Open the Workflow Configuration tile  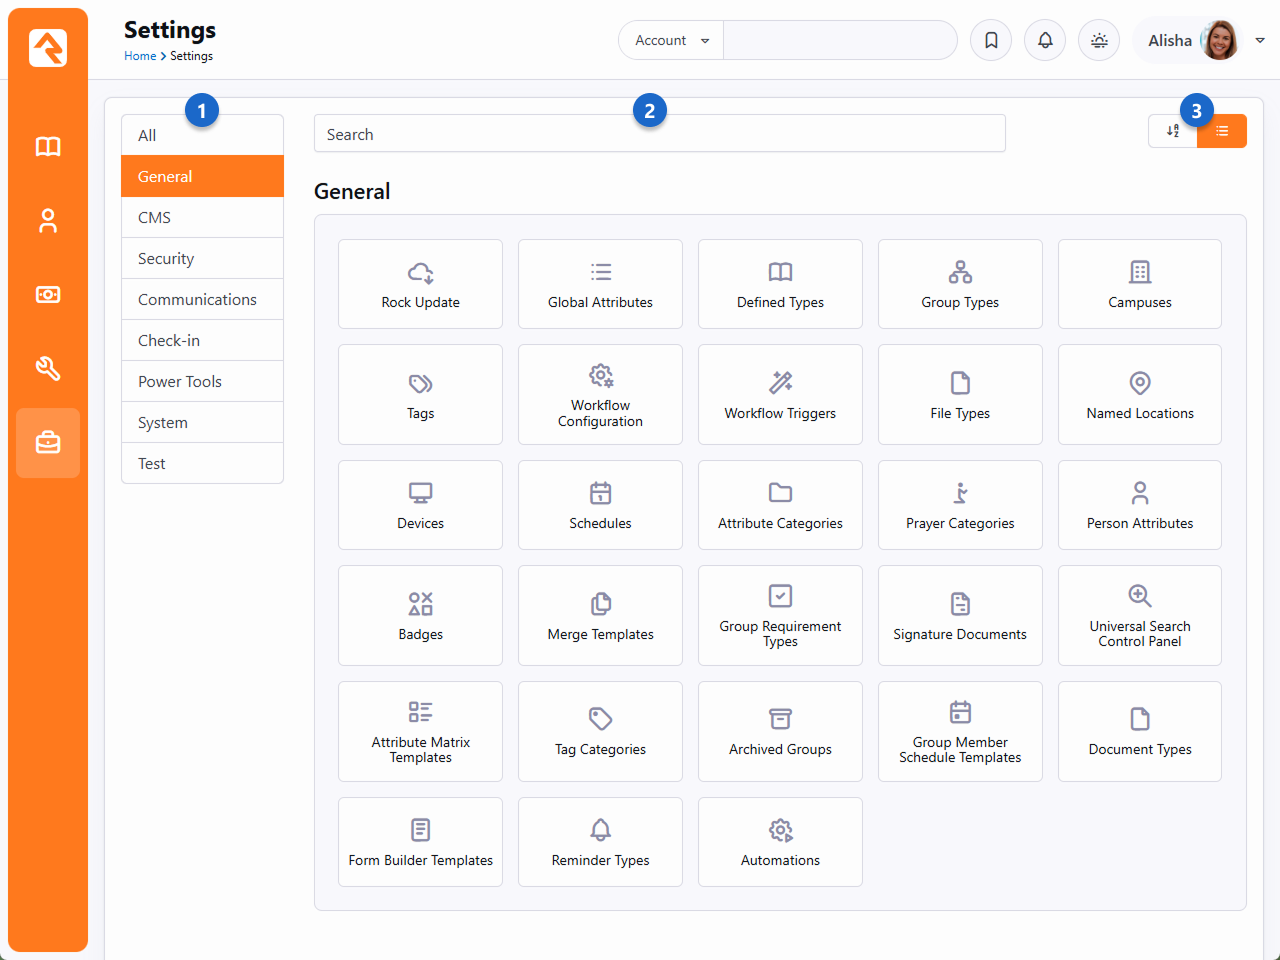pyautogui.click(x=600, y=395)
